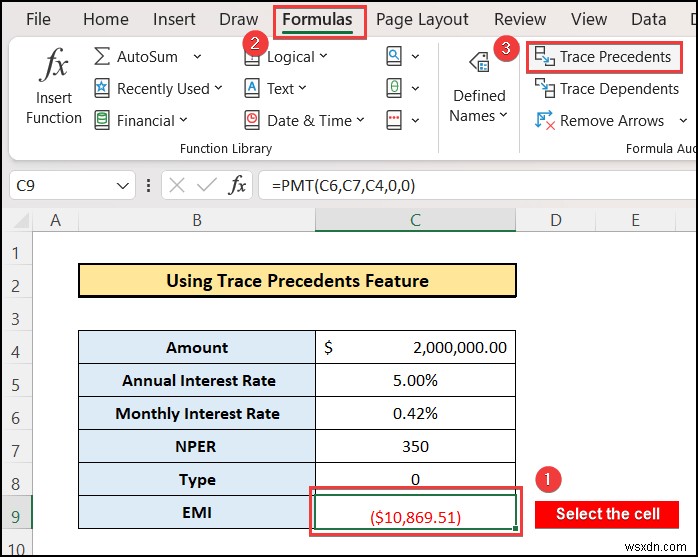This screenshot has width=698, height=557.
Task: Click the Select All corner triangle
Action: [x=20, y=221]
